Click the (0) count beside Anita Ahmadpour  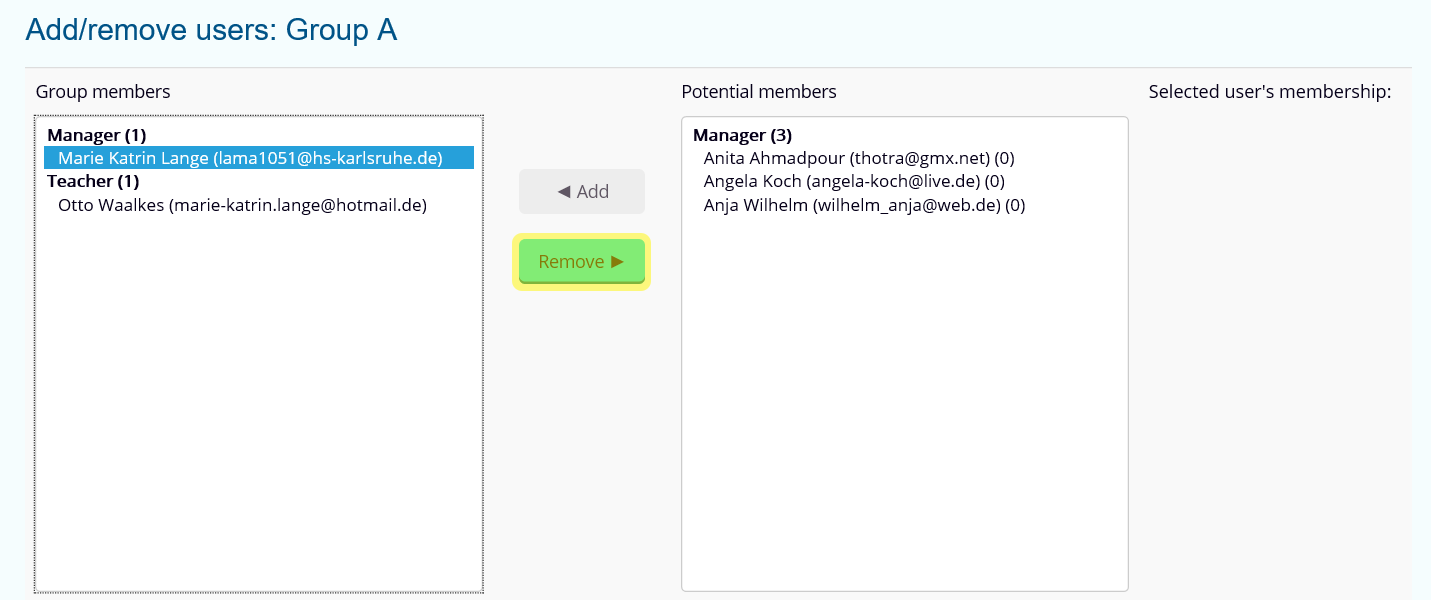coord(1004,158)
